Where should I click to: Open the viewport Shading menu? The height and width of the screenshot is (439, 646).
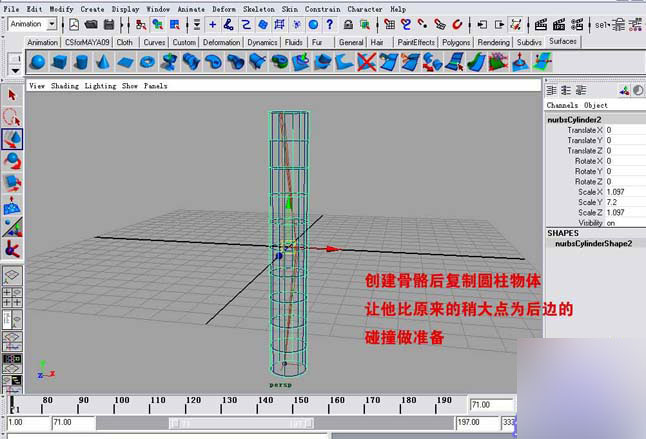pos(65,86)
